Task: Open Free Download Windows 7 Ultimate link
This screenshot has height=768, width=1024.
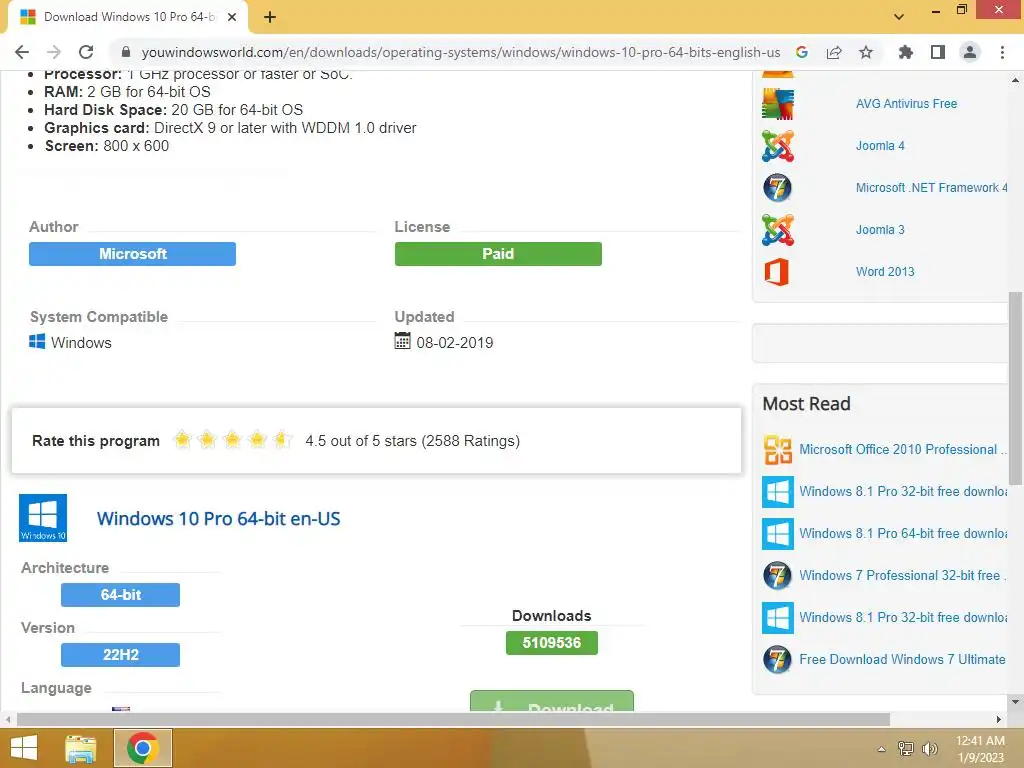Action: pos(903,660)
